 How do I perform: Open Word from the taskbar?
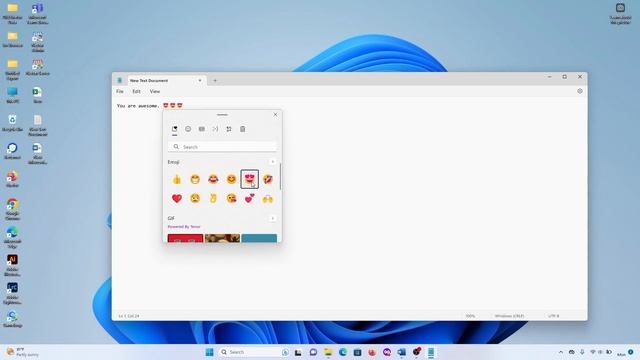(x=402, y=352)
